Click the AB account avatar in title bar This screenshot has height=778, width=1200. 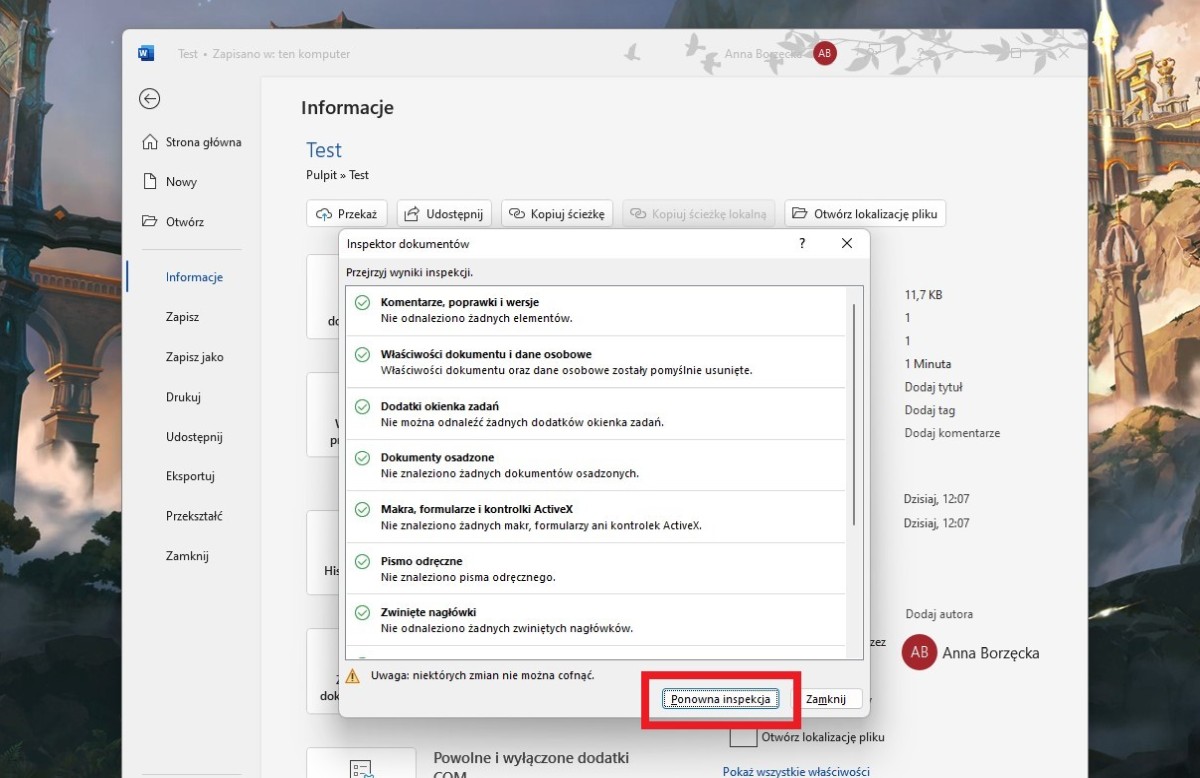[x=824, y=54]
